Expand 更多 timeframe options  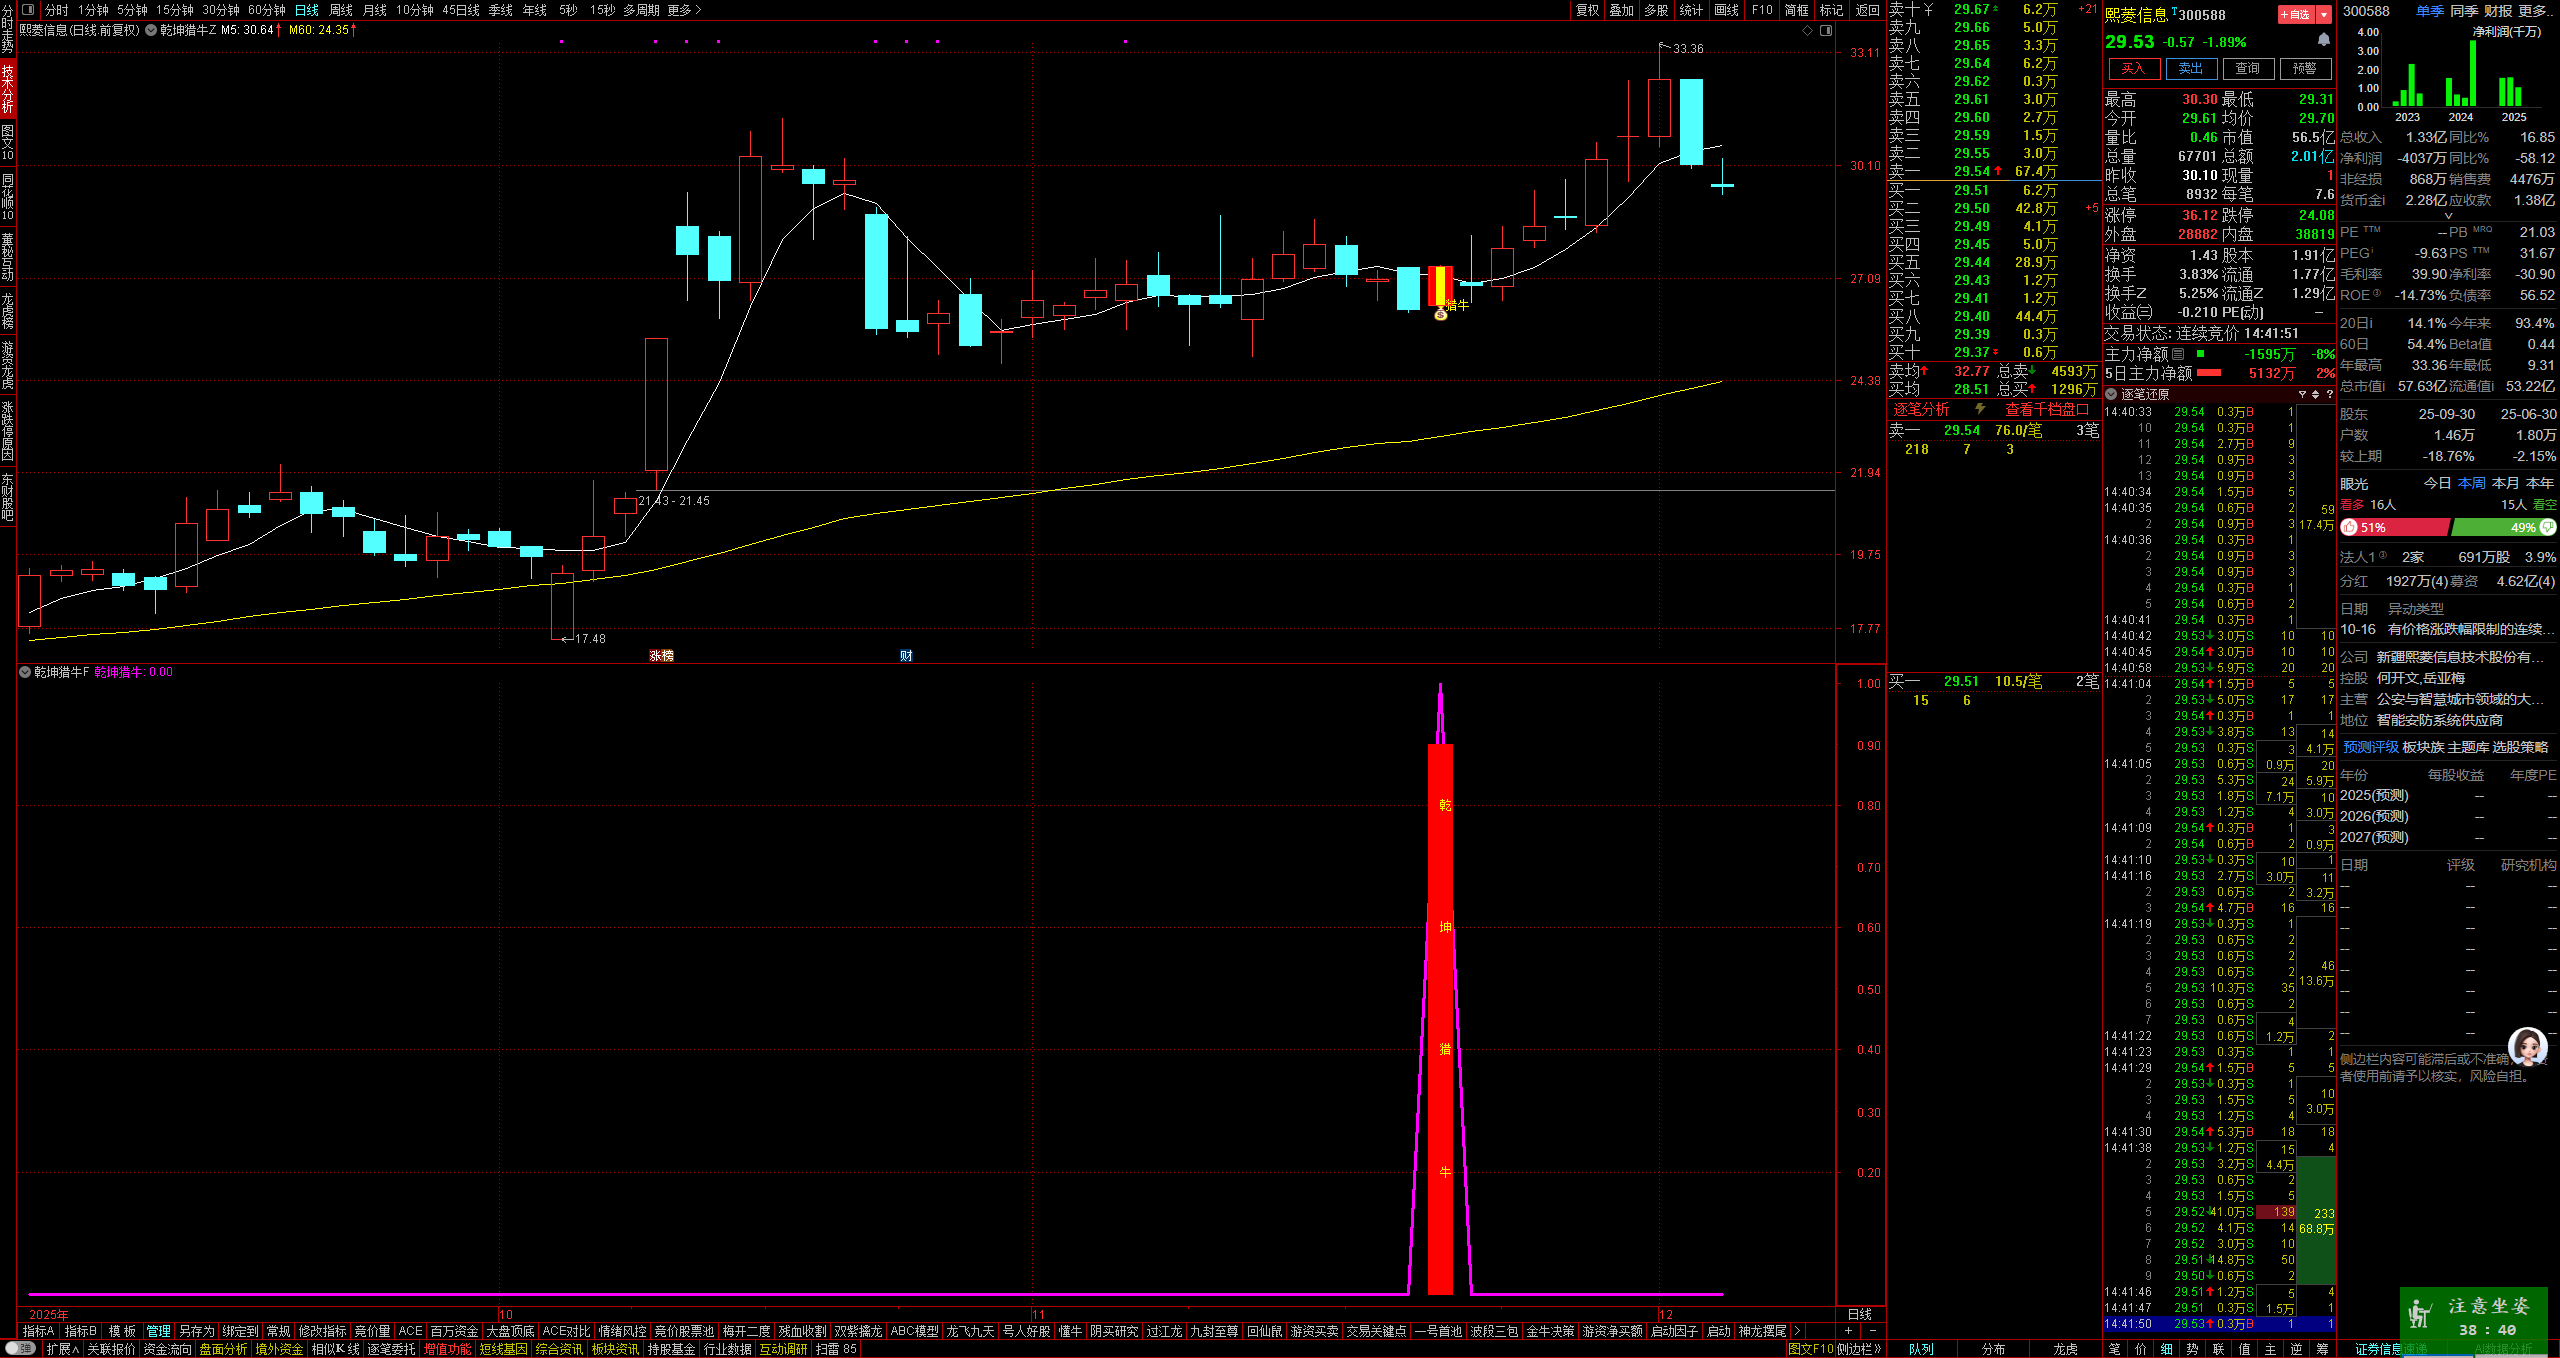[x=685, y=10]
